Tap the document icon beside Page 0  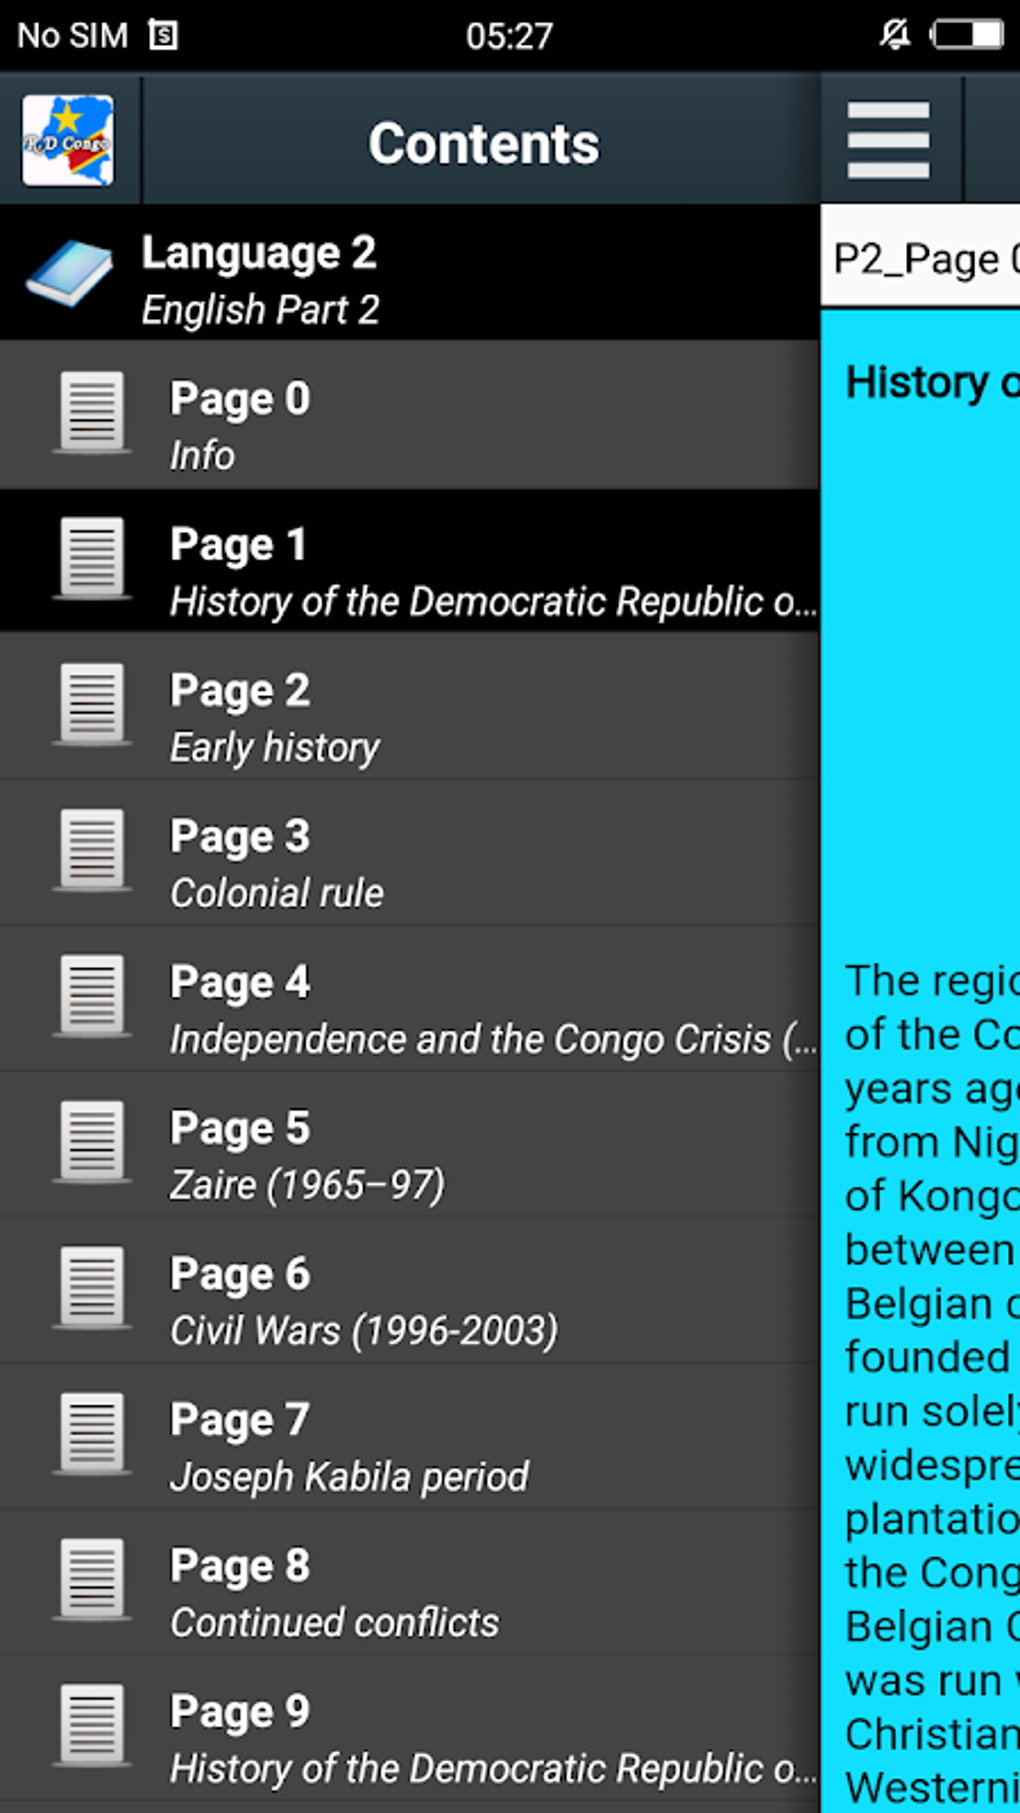pyautogui.click(x=92, y=413)
